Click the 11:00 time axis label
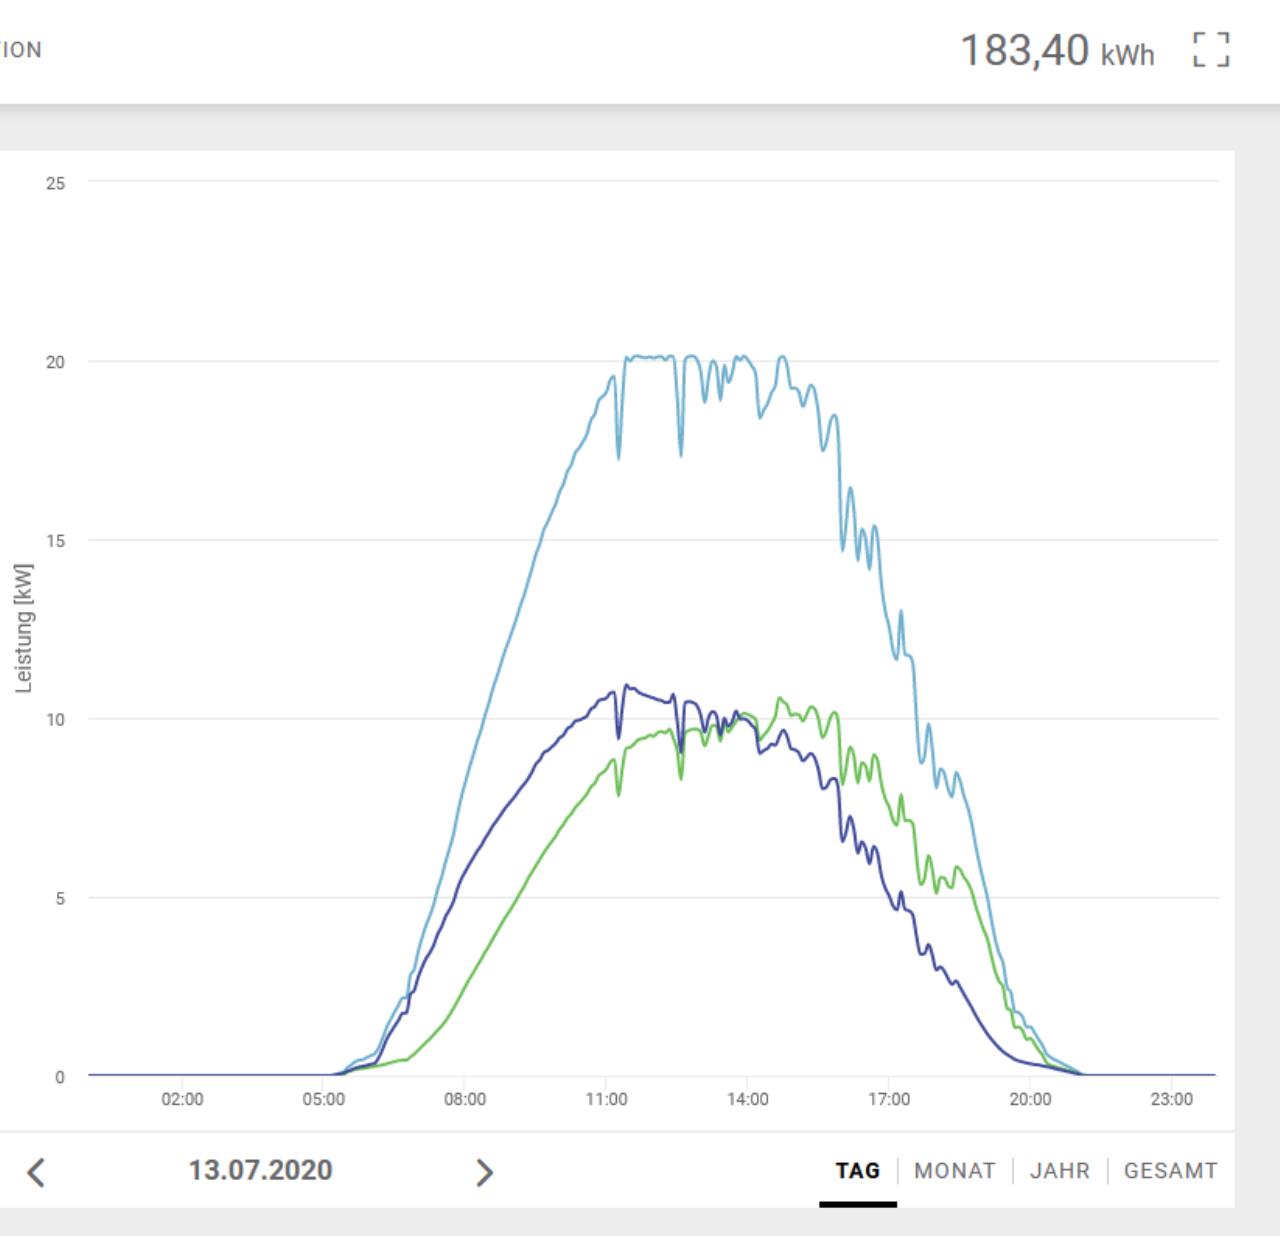Viewport: 1280px width, 1236px height. click(606, 1099)
